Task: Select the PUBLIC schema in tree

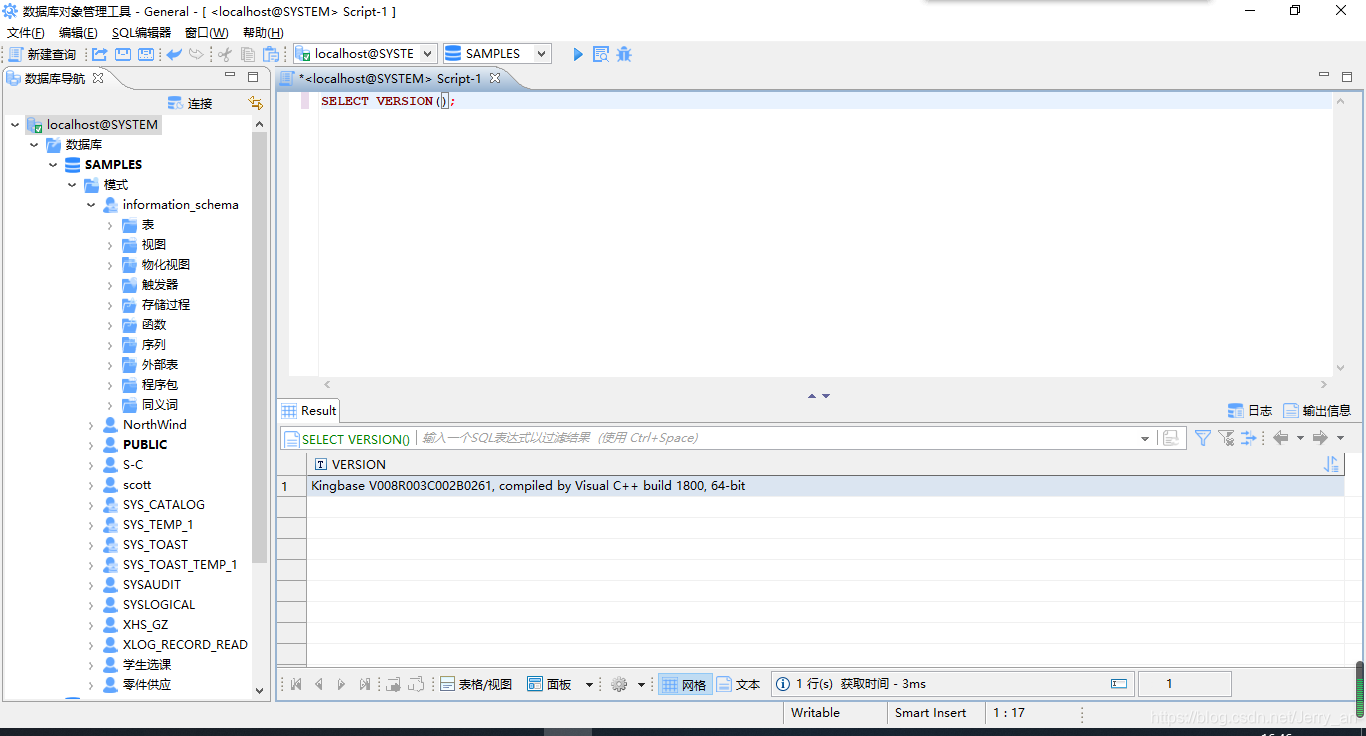Action: pos(145,445)
